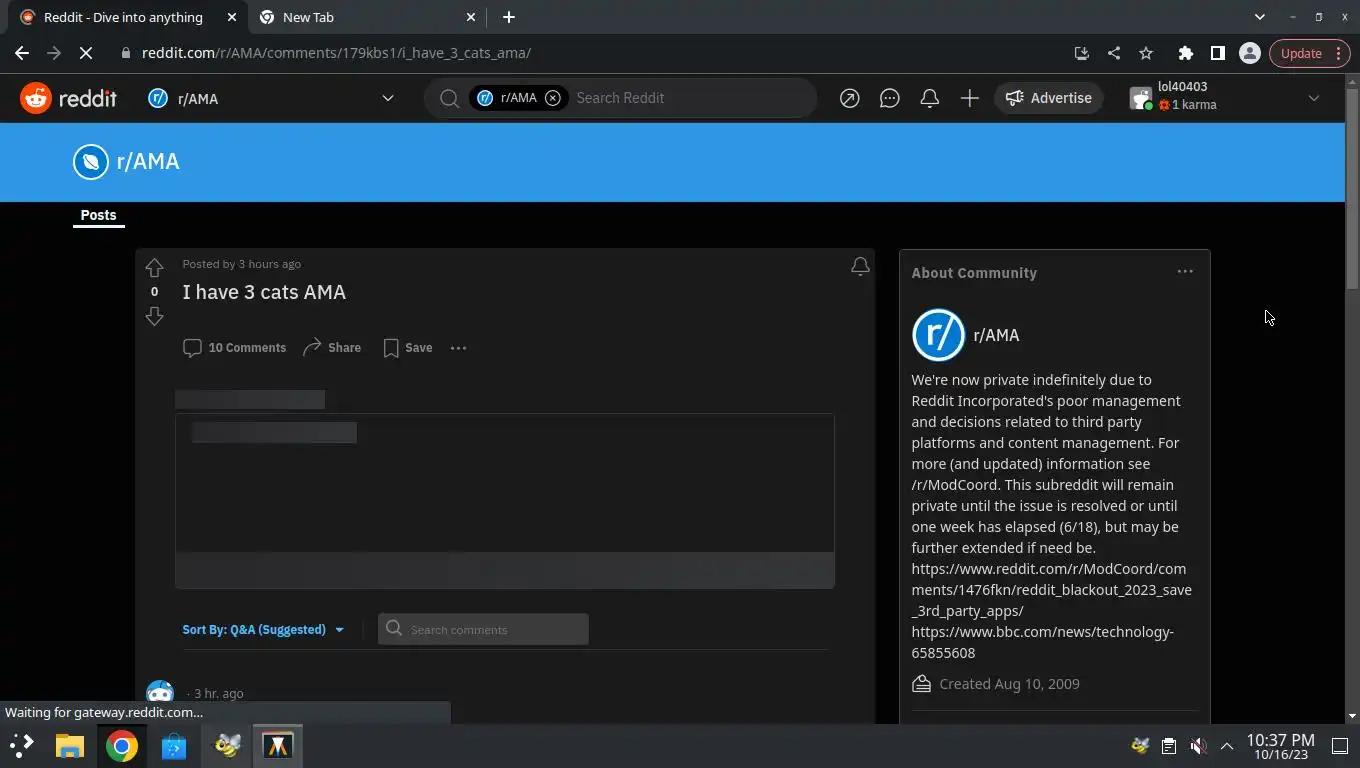
Task: Open post more options ellipsis
Action: [458, 348]
